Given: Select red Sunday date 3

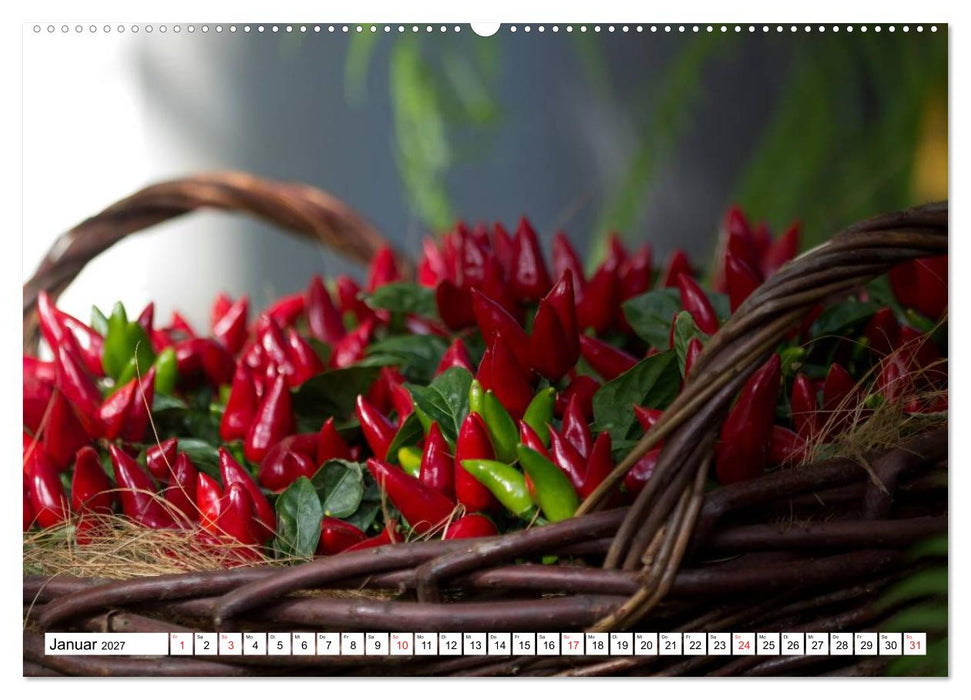Looking at the screenshot, I should tap(230, 644).
